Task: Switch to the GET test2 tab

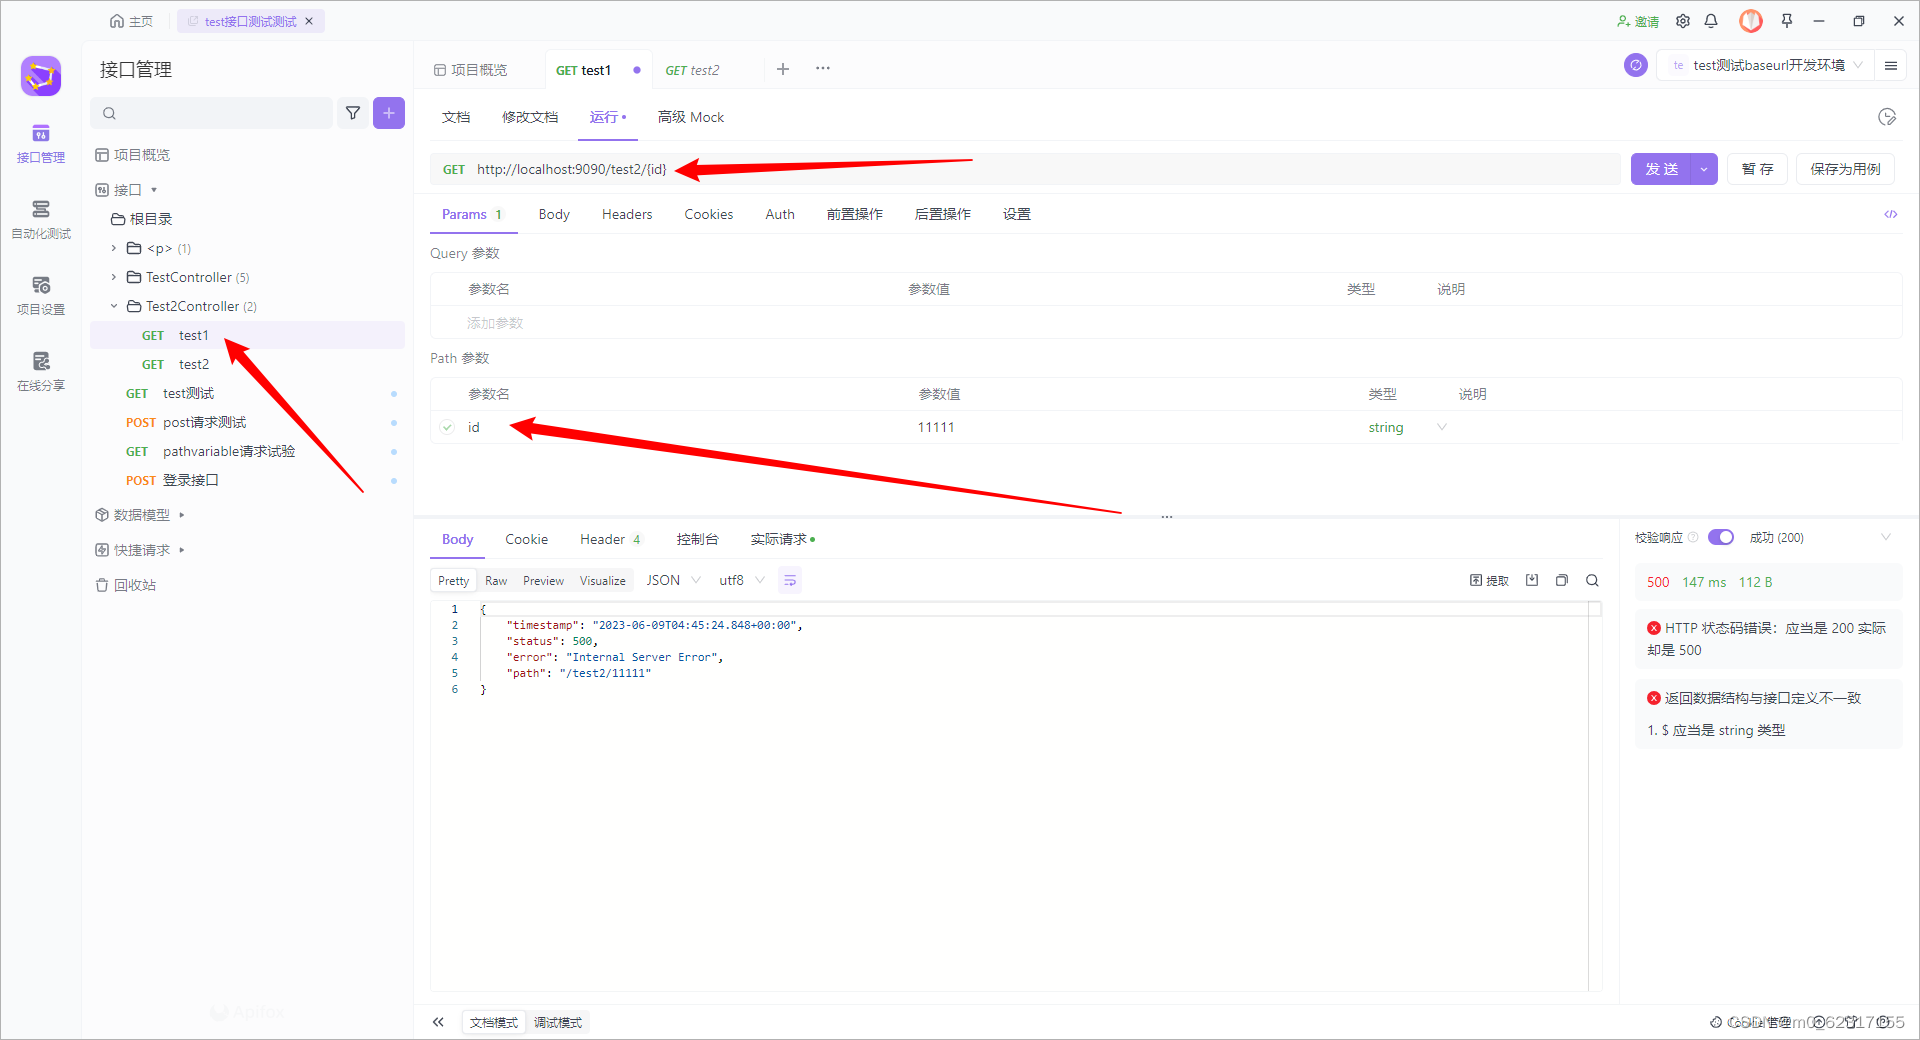Action: 692,69
